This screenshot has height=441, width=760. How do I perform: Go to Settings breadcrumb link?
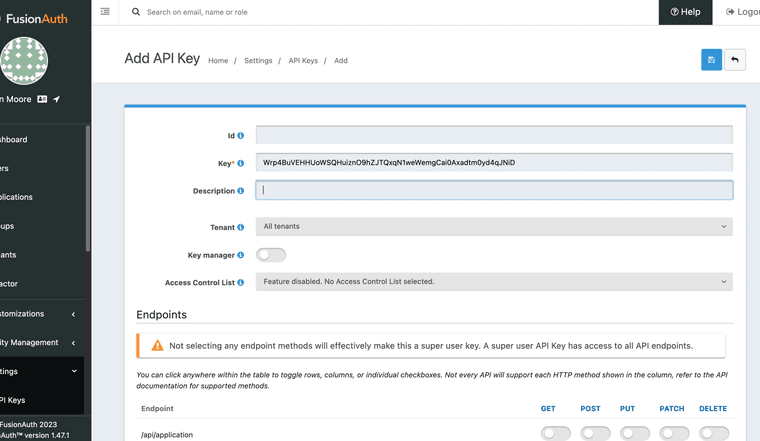[258, 61]
